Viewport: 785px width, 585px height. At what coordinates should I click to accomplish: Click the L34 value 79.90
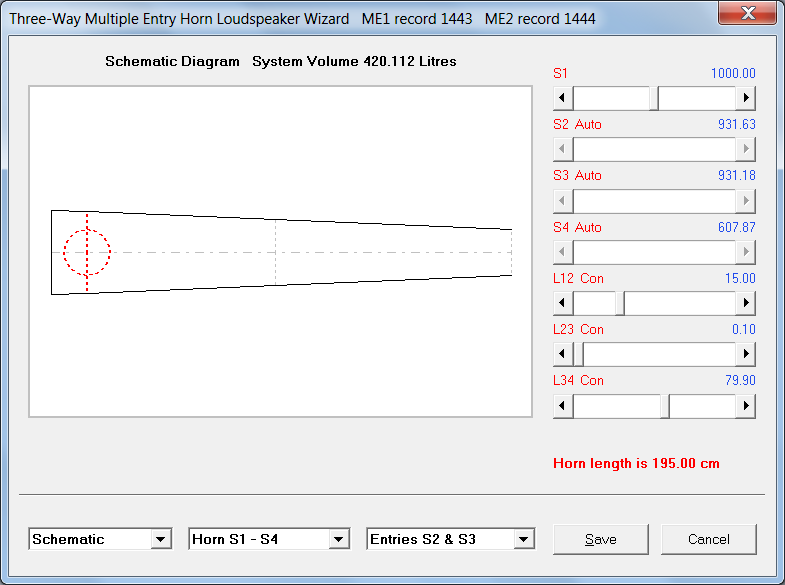click(x=740, y=380)
